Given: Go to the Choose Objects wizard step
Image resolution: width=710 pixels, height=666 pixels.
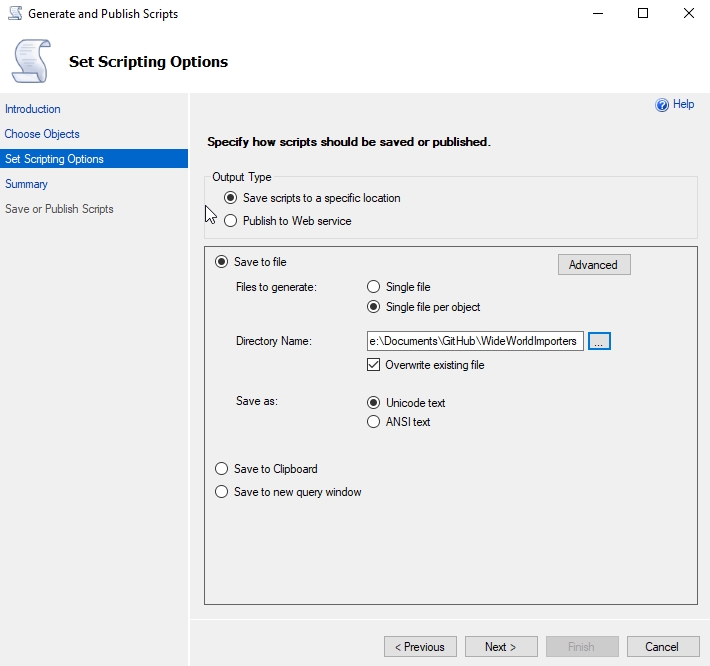Looking at the screenshot, I should click(x=42, y=134).
